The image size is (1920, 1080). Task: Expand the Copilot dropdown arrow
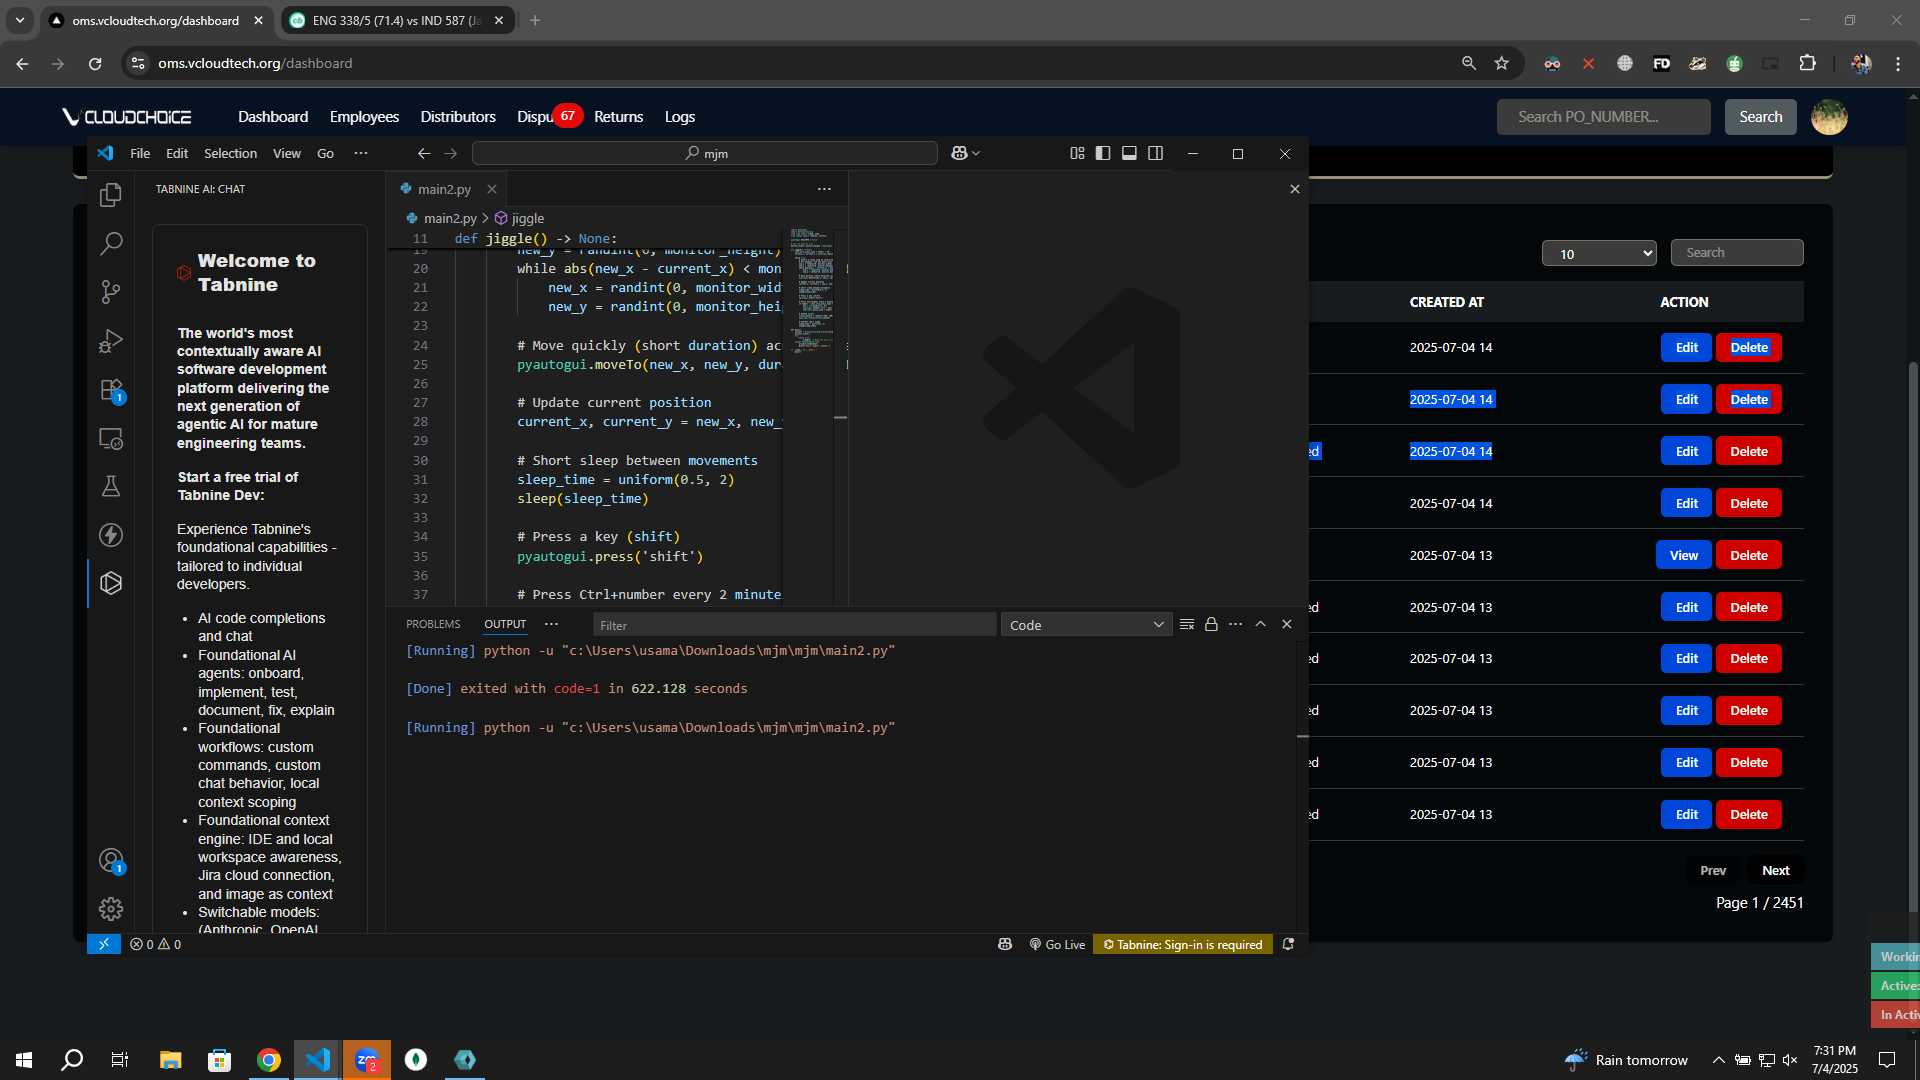(976, 153)
